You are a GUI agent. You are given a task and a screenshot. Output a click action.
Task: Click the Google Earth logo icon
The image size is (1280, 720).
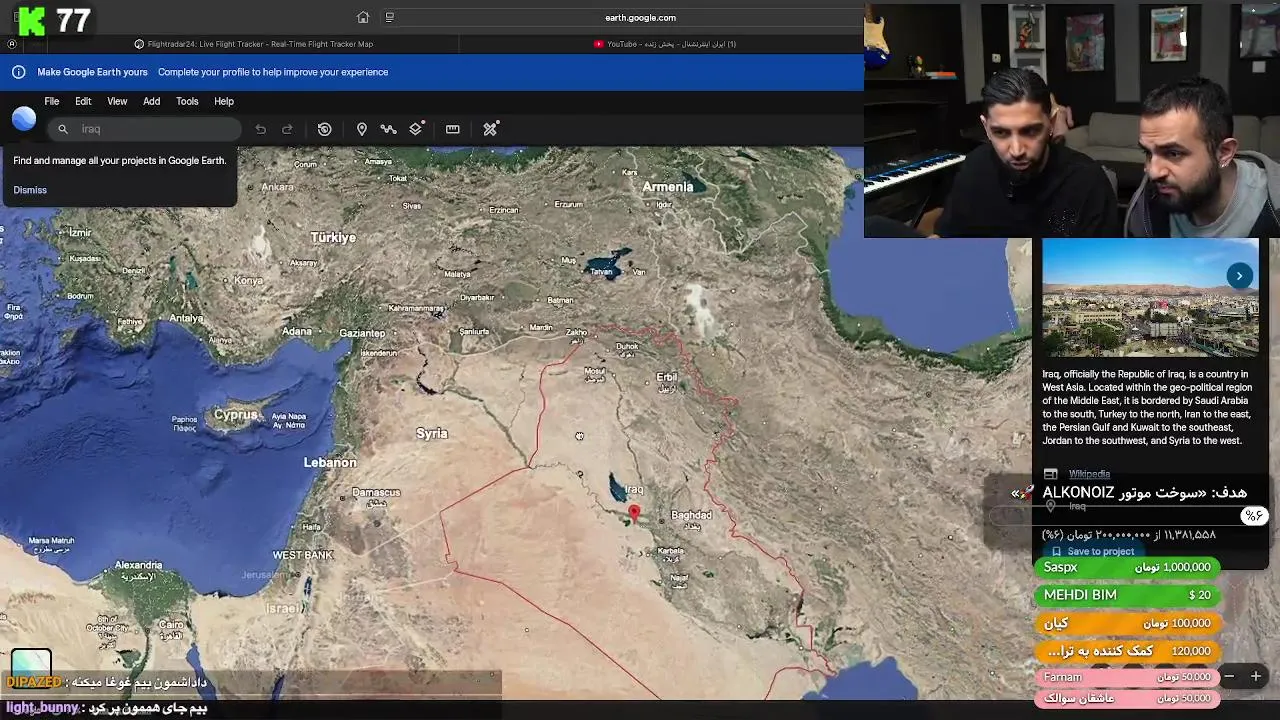pos(24,119)
